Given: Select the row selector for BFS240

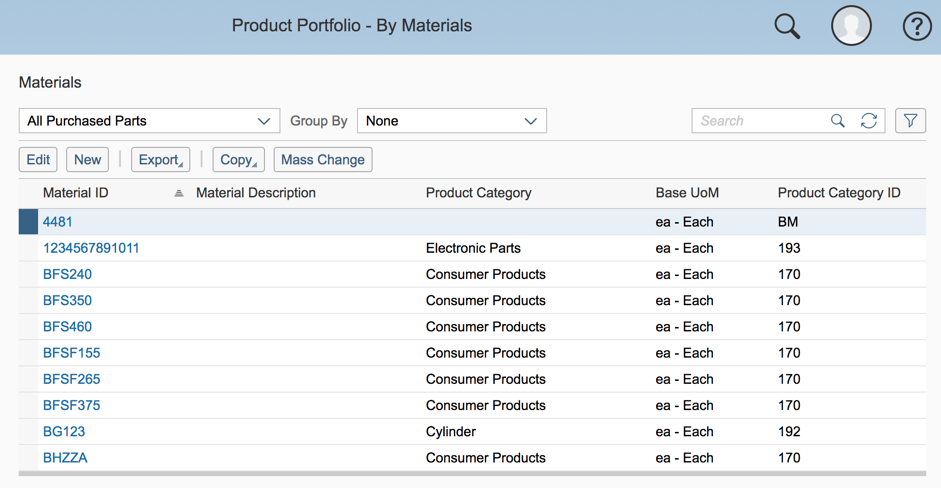Looking at the screenshot, I should (28, 274).
